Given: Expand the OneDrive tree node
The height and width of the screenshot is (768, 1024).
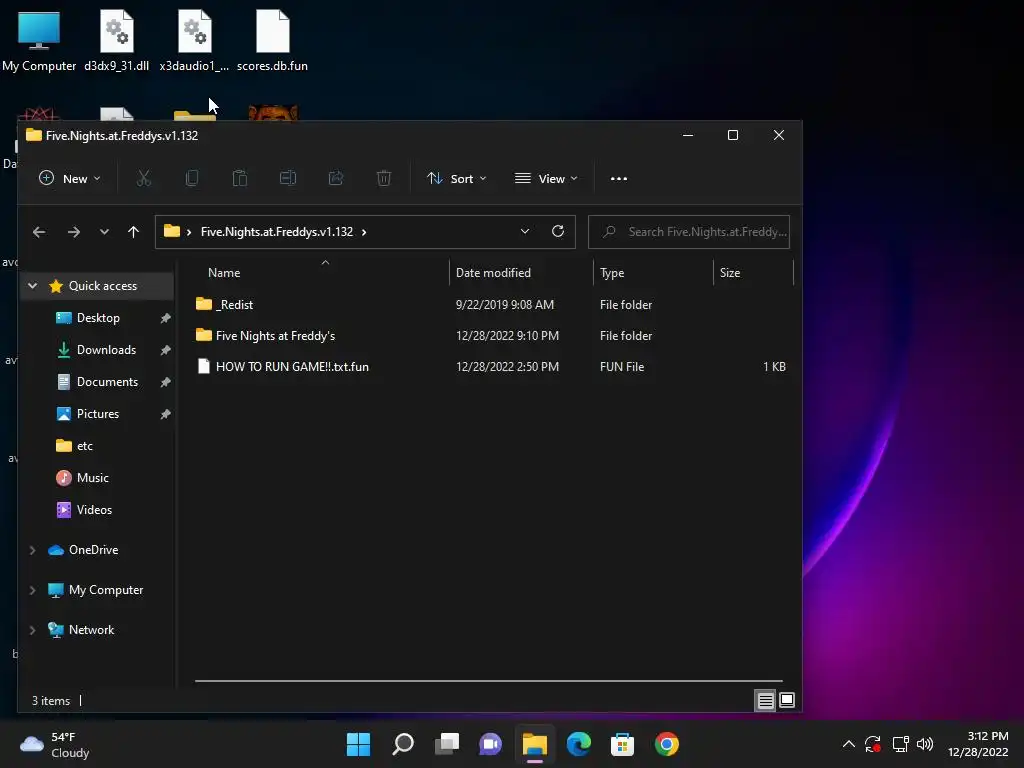Looking at the screenshot, I should [x=33, y=550].
